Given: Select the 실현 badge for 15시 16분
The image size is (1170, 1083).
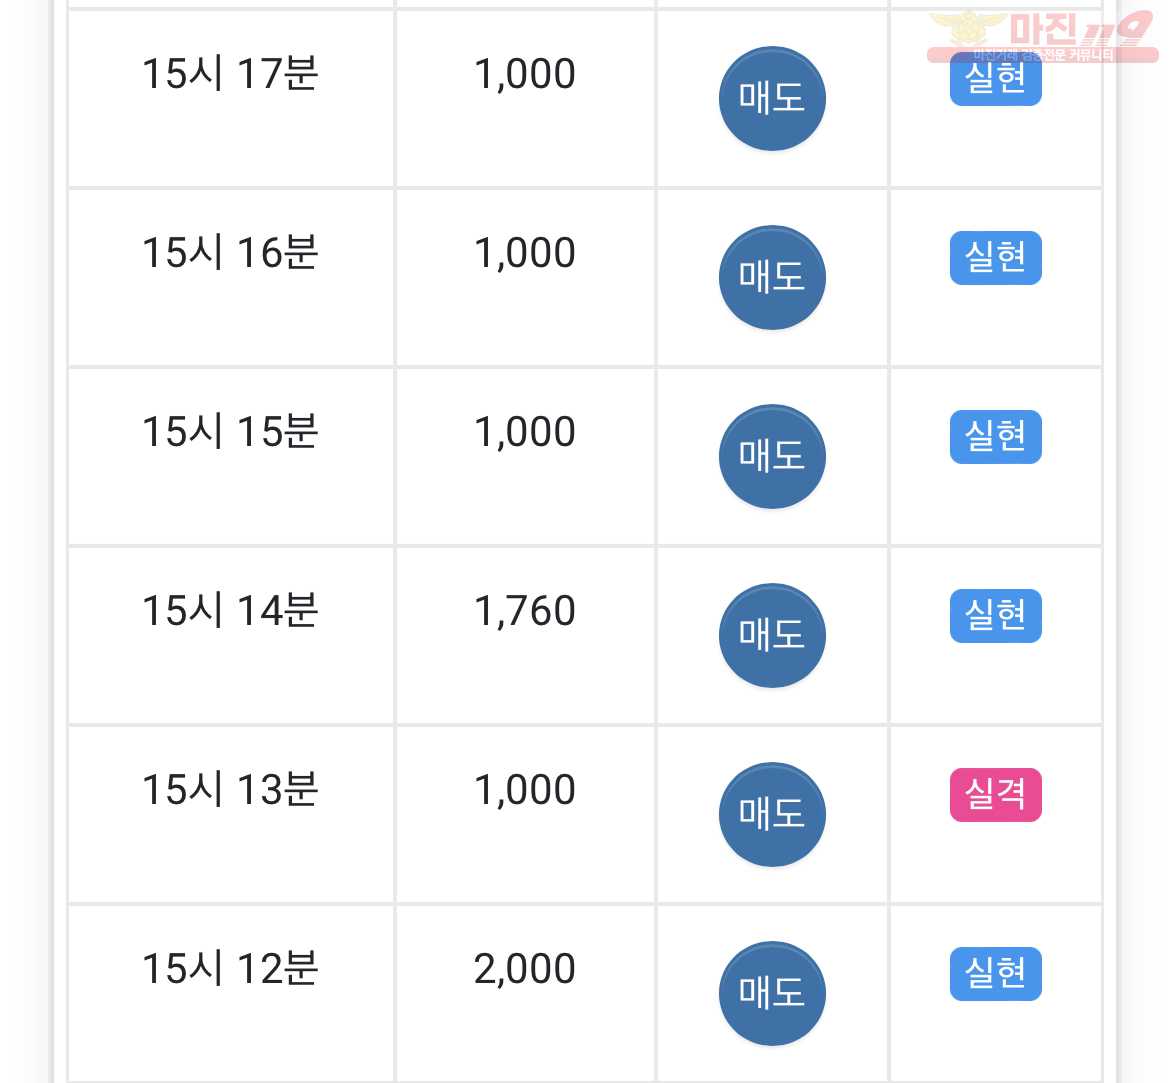Looking at the screenshot, I should pyautogui.click(x=995, y=258).
